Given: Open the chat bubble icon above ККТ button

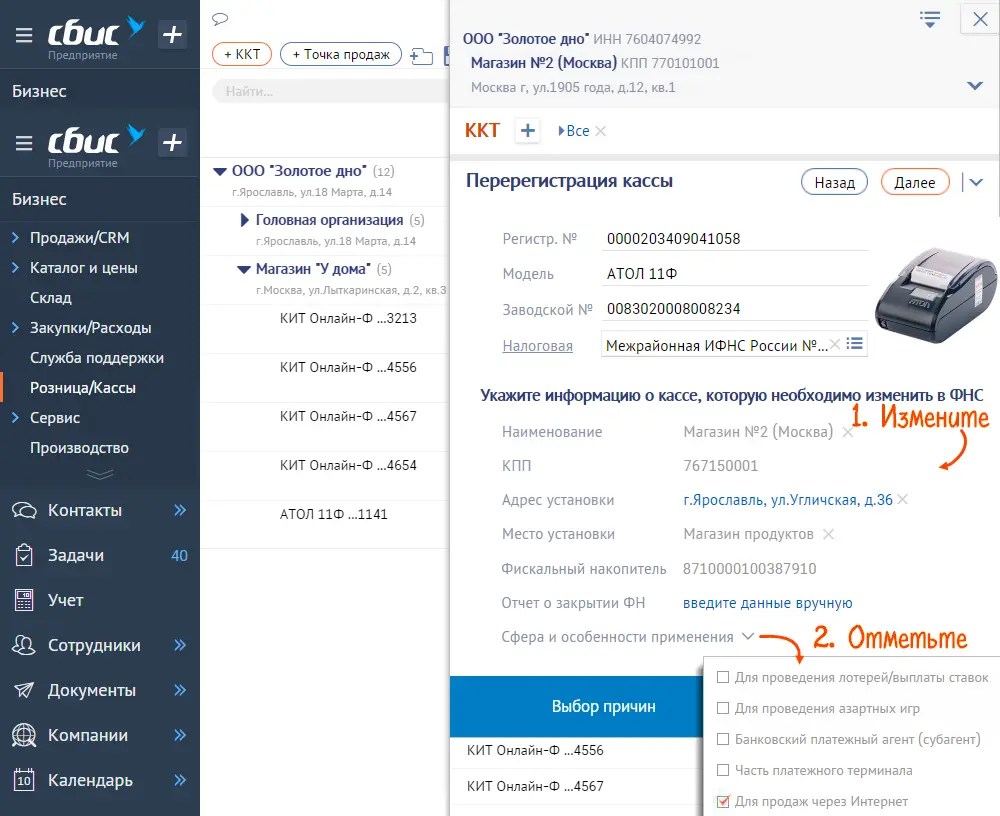Looking at the screenshot, I should coord(220,19).
